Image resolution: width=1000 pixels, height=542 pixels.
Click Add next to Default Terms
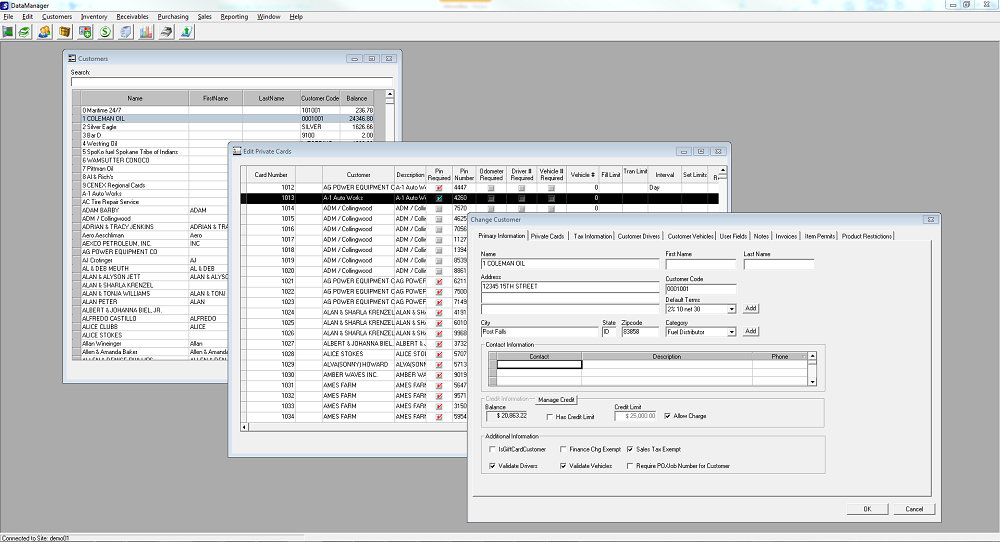coord(751,309)
